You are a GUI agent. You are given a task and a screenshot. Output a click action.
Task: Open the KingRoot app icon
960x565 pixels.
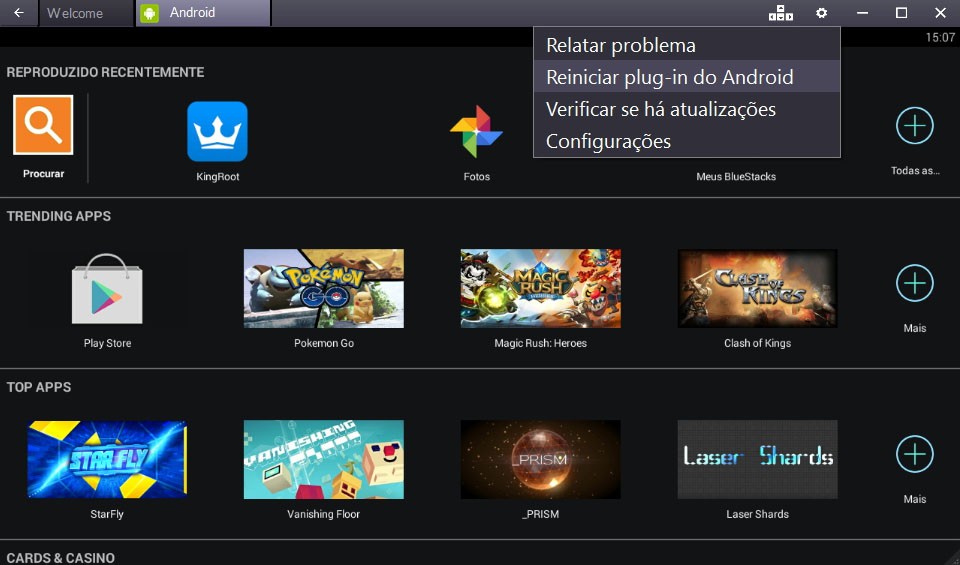[x=217, y=132]
